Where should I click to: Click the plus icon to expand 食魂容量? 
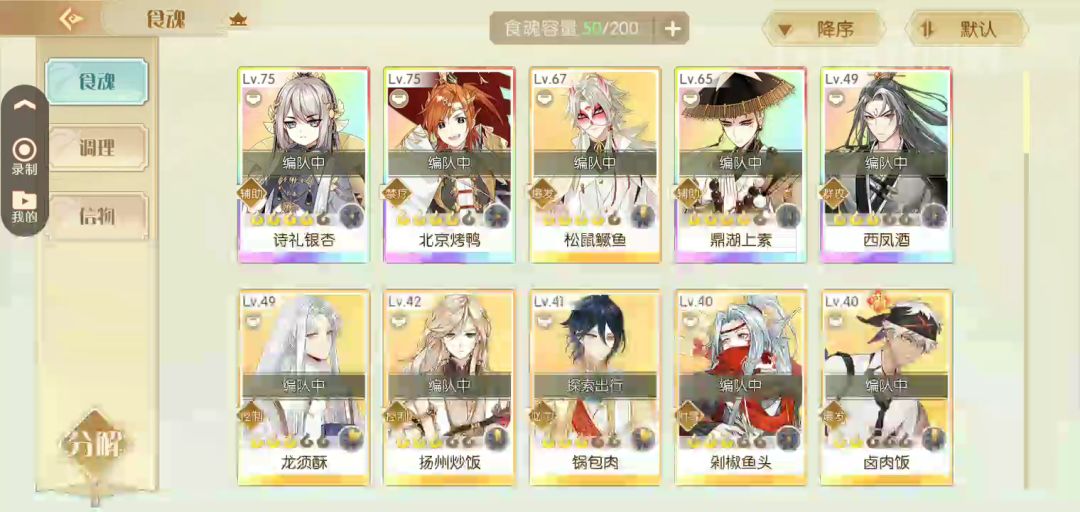(673, 28)
